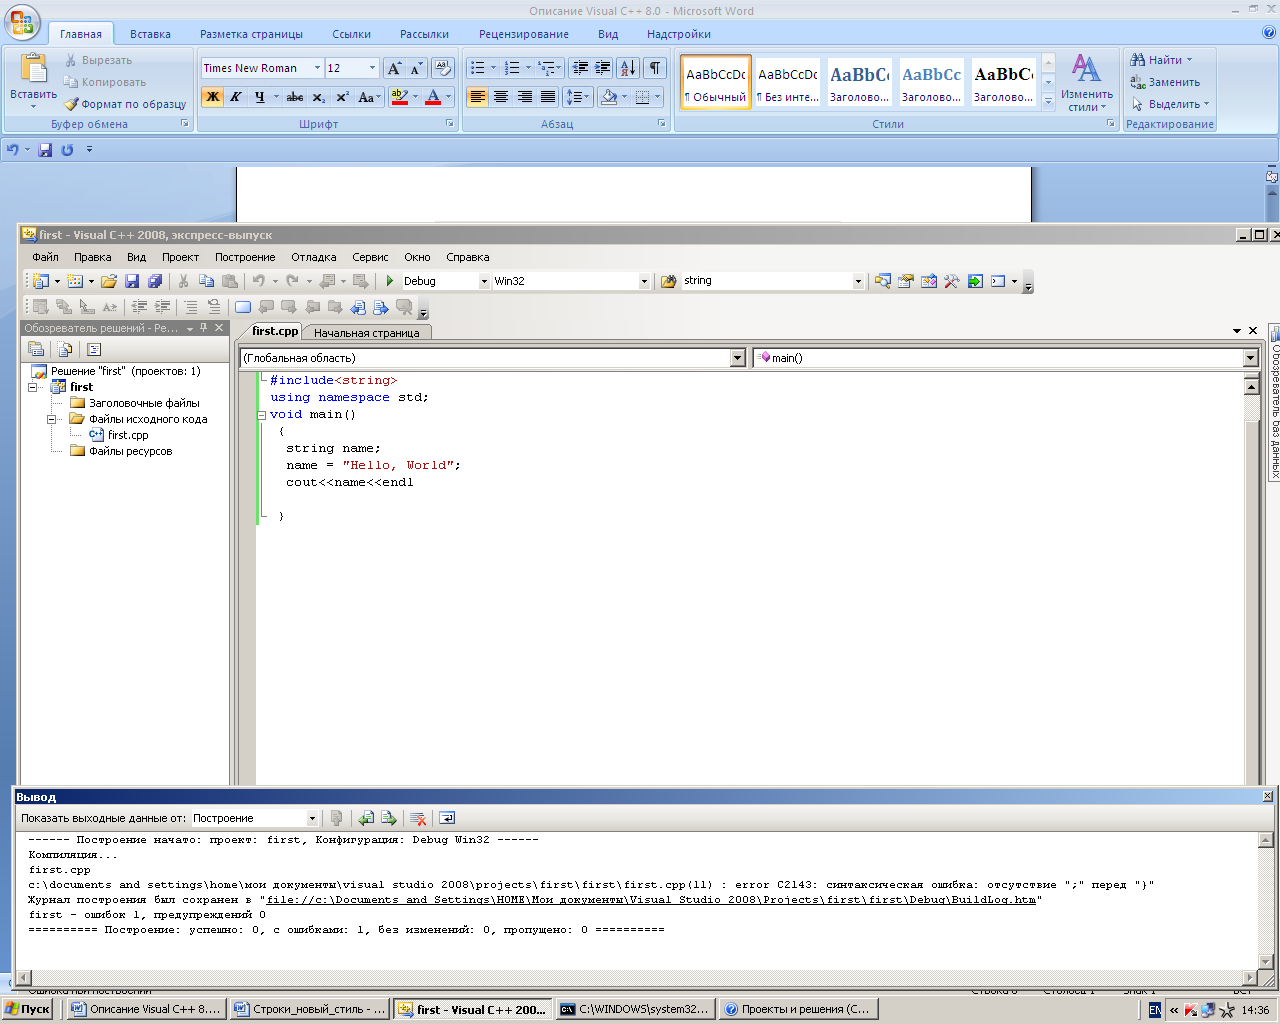
Task: Switch to Начальная страница tab
Action: coord(367,333)
